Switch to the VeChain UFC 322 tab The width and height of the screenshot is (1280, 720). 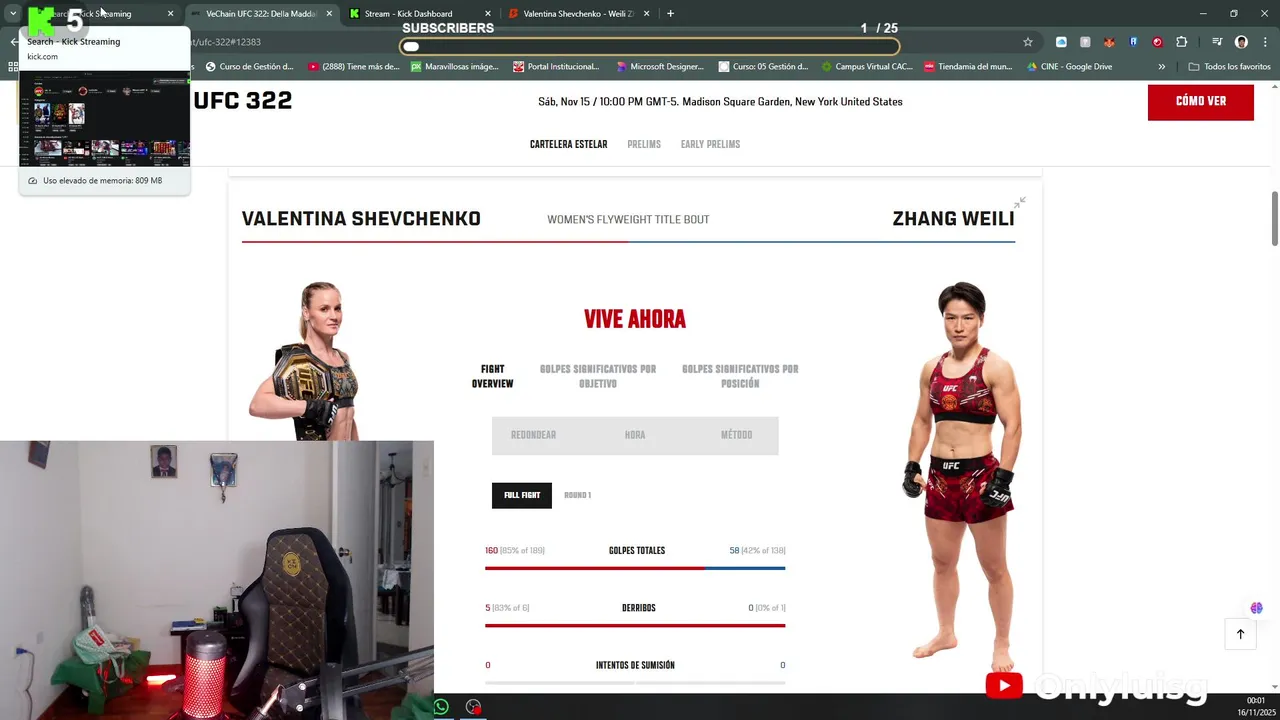click(x=260, y=14)
